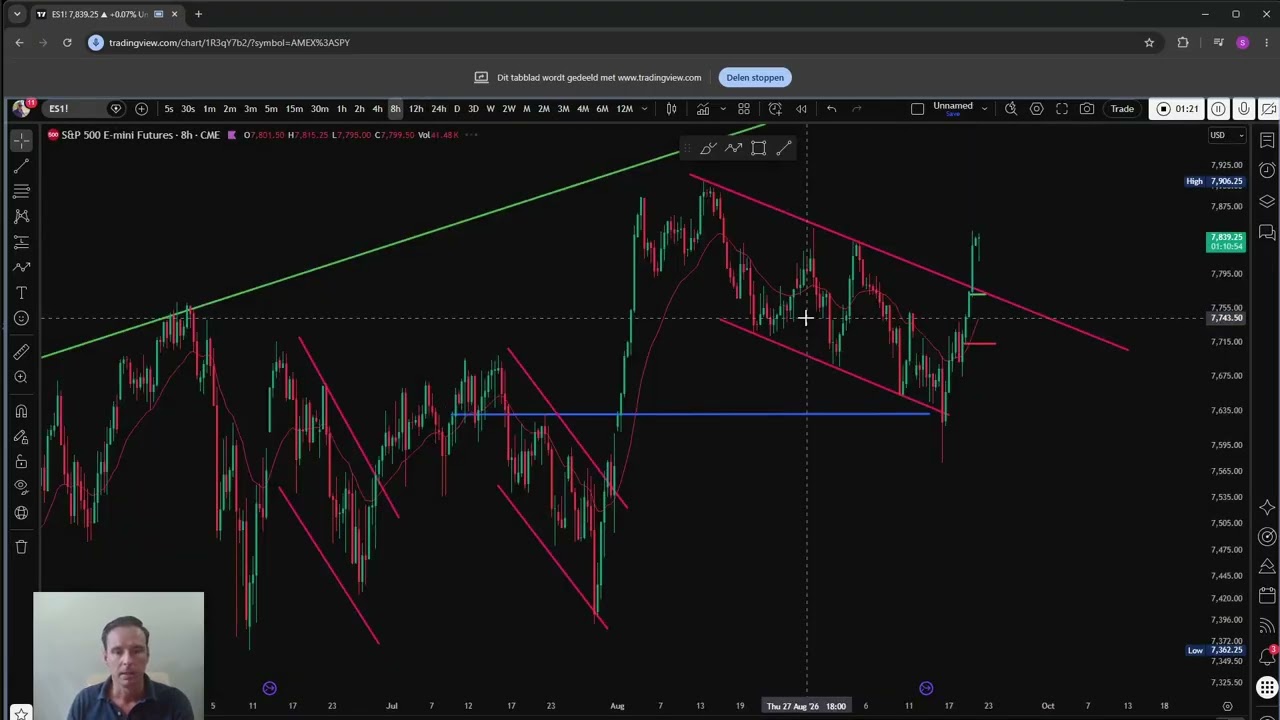Viewport: 1280px width, 720px height.
Task: Switch to the 1h timeframe
Action: click(341, 109)
